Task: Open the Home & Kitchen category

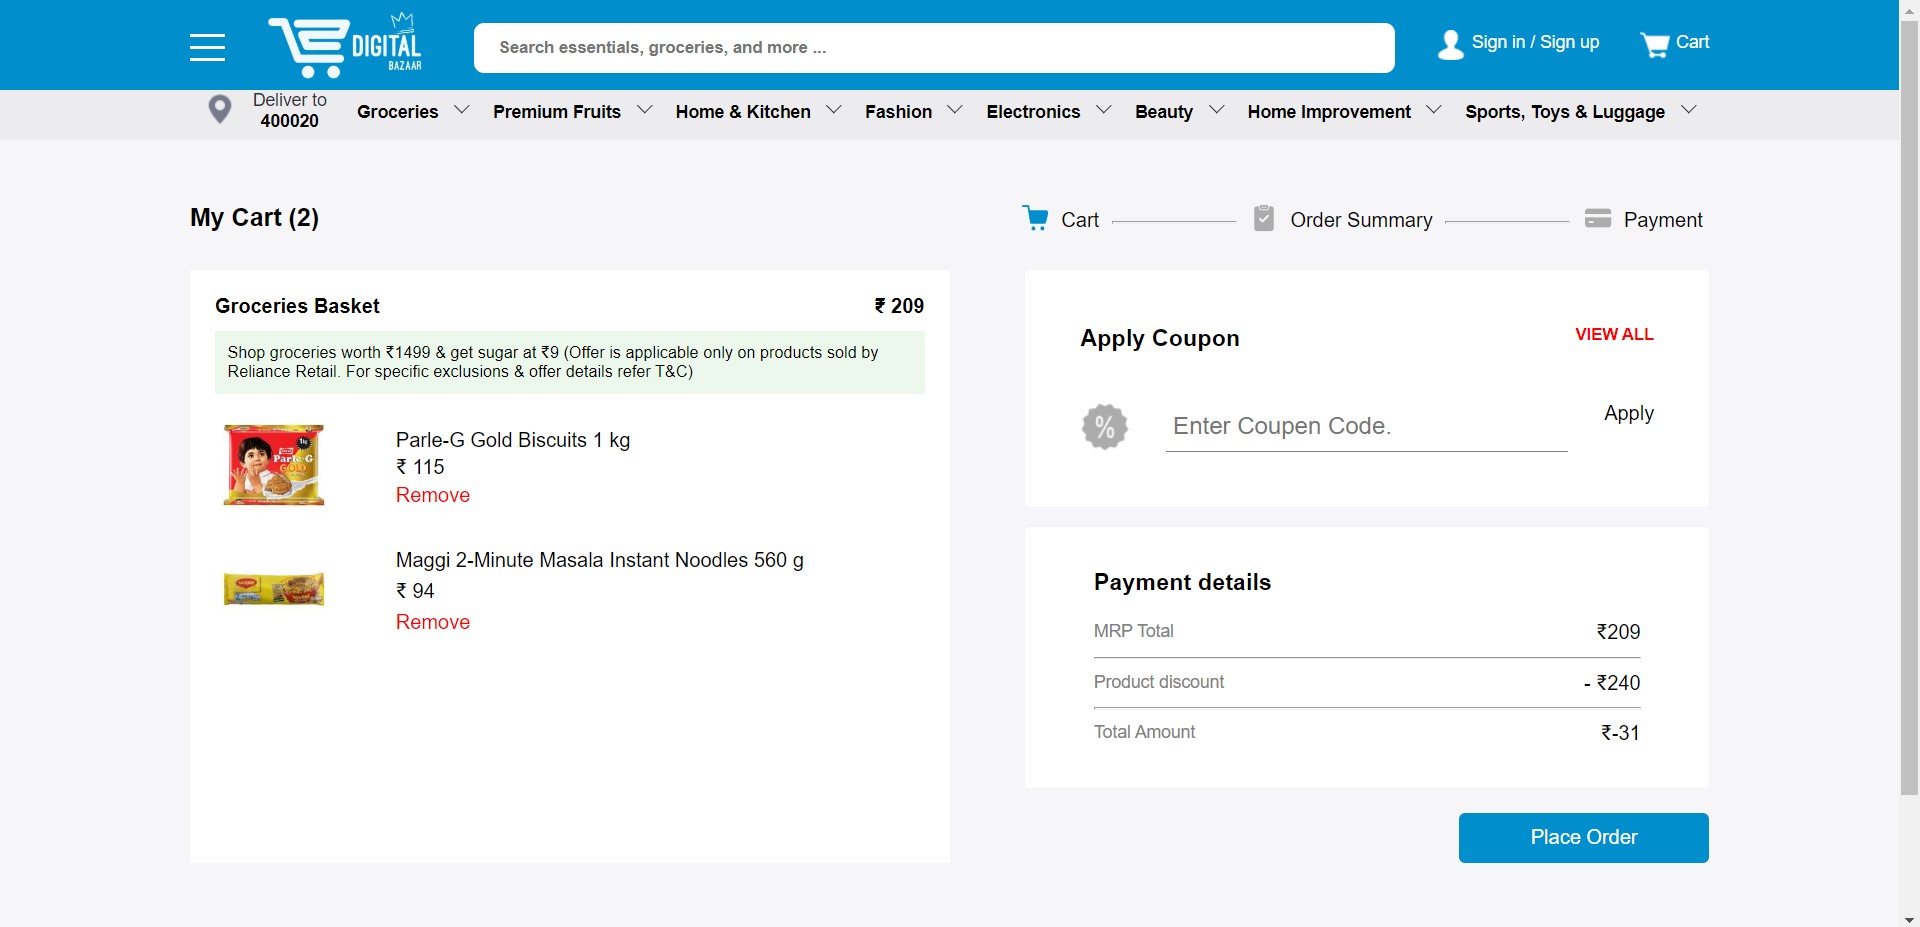Action: click(x=743, y=112)
